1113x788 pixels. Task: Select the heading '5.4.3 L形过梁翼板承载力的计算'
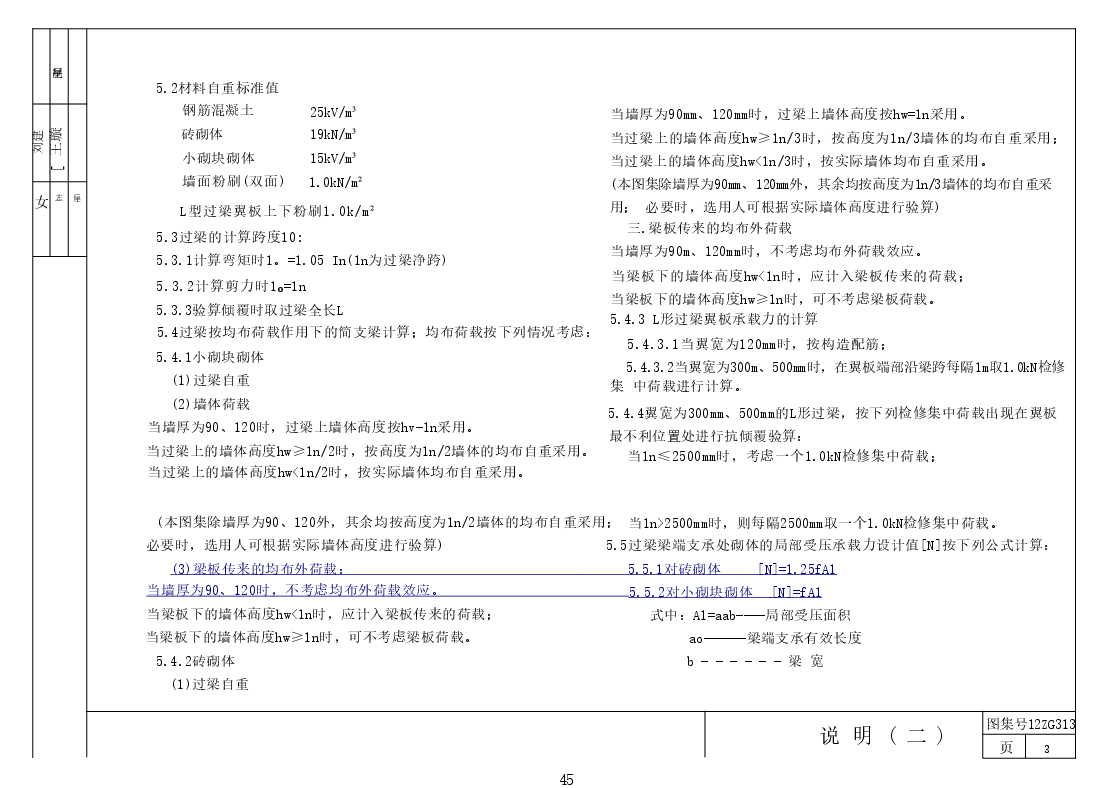[x=713, y=319]
